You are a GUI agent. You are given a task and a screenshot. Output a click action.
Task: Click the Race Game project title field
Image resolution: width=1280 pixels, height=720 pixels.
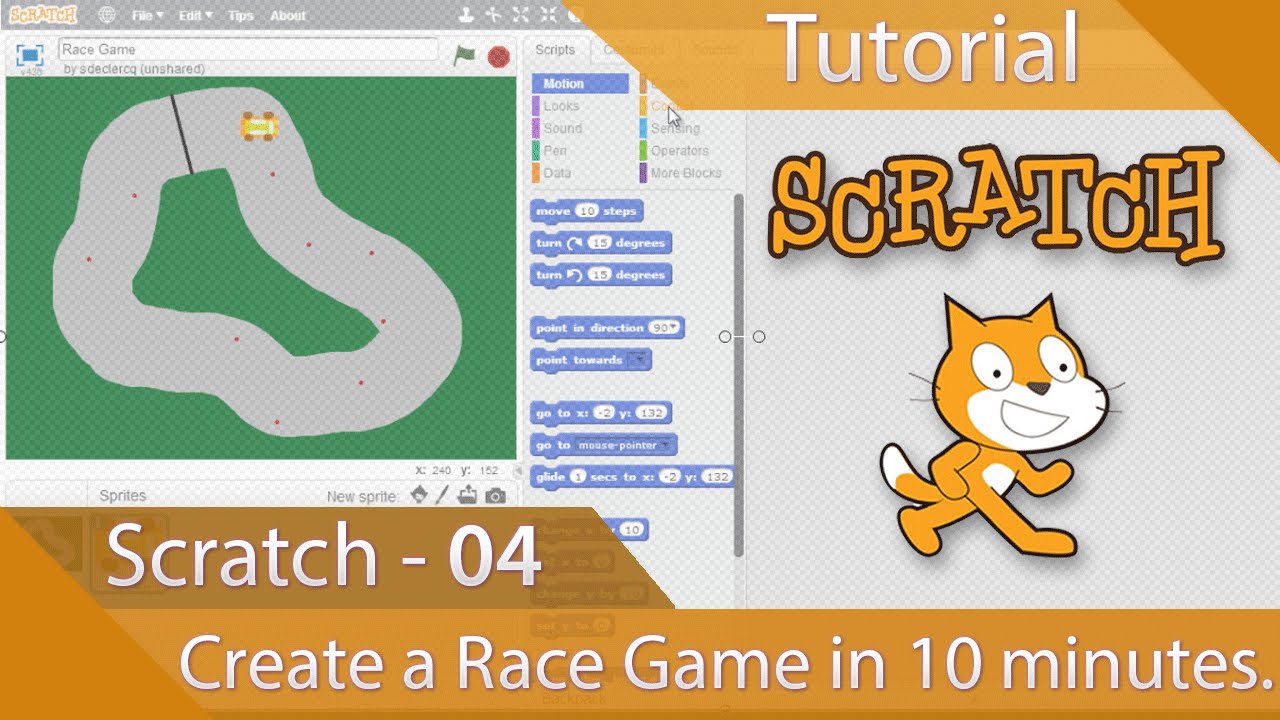tap(248, 49)
